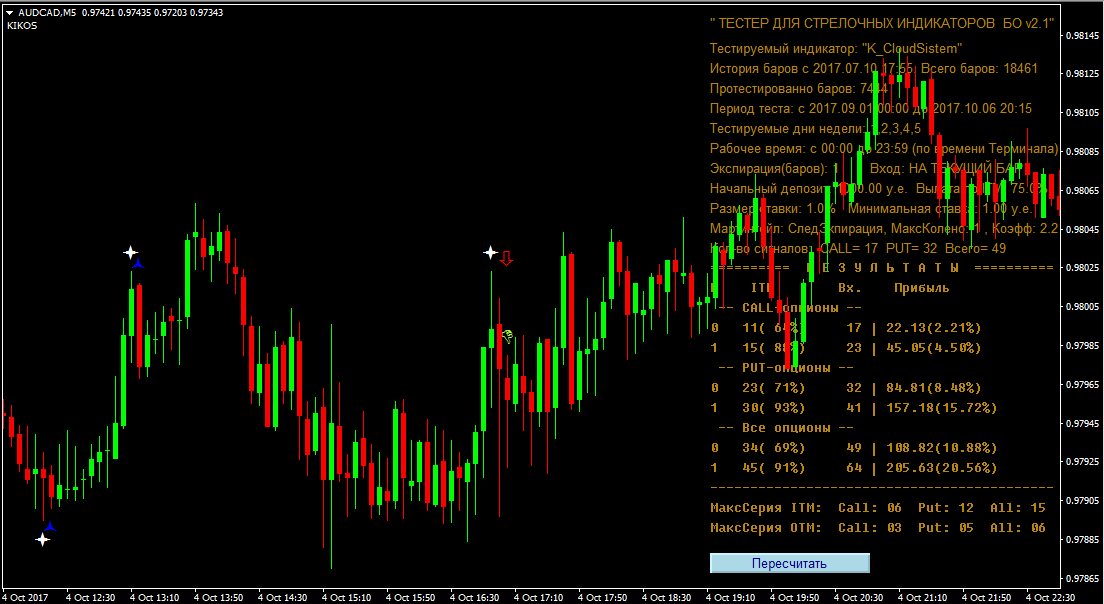1104x604 pixels.
Task: Click the blue arrow below the upper-left white star
Action: coord(138,265)
